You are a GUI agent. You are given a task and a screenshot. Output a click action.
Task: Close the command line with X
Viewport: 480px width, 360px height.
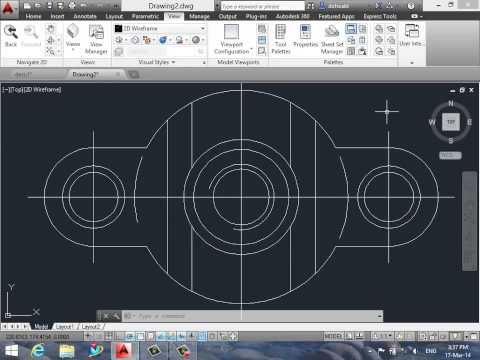pos(106,316)
